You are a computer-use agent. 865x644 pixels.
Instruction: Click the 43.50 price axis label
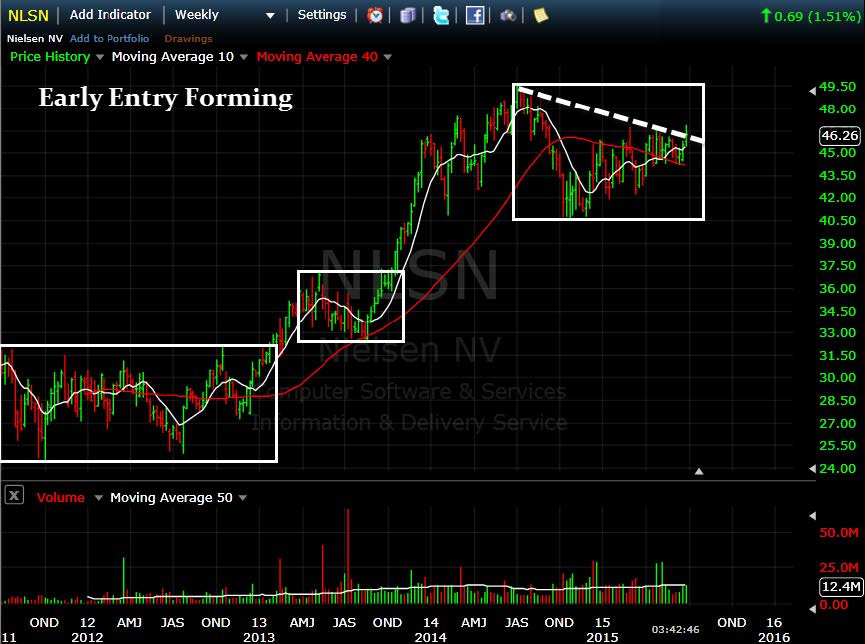(837, 175)
